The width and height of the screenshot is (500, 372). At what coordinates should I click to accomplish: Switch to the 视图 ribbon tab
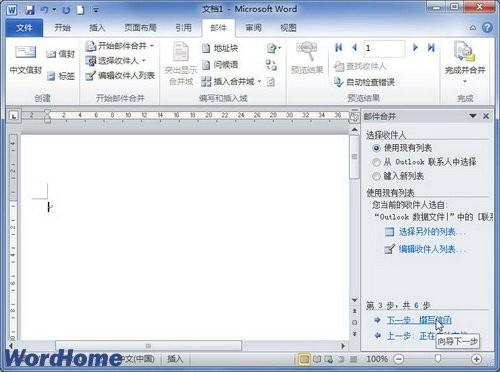288,28
